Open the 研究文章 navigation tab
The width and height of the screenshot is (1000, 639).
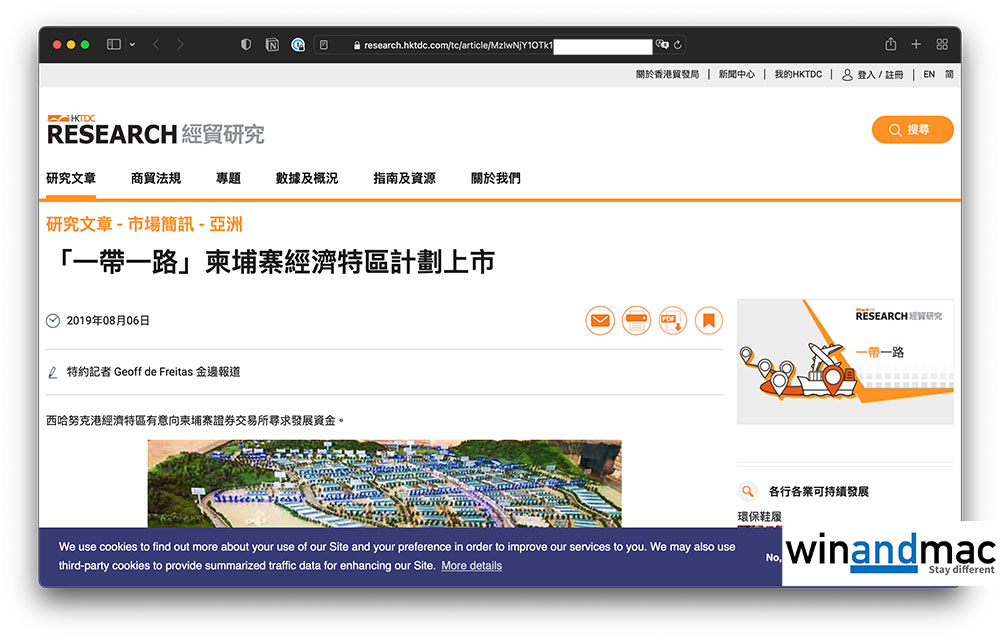(x=71, y=179)
